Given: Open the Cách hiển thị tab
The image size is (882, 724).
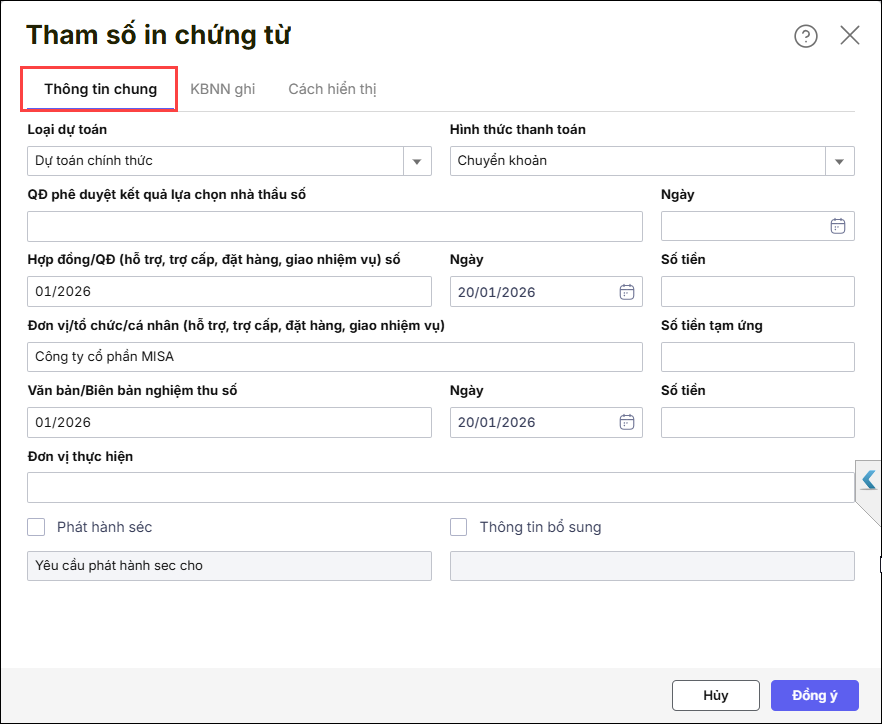Looking at the screenshot, I should pos(332,89).
